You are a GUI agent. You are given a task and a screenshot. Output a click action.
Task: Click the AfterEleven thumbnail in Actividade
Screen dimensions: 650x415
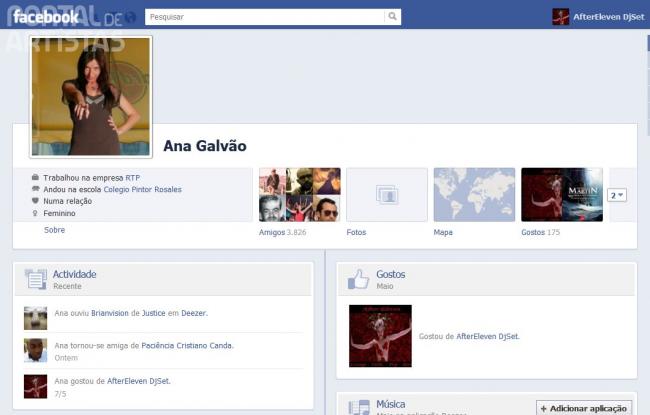pyautogui.click(x=35, y=386)
